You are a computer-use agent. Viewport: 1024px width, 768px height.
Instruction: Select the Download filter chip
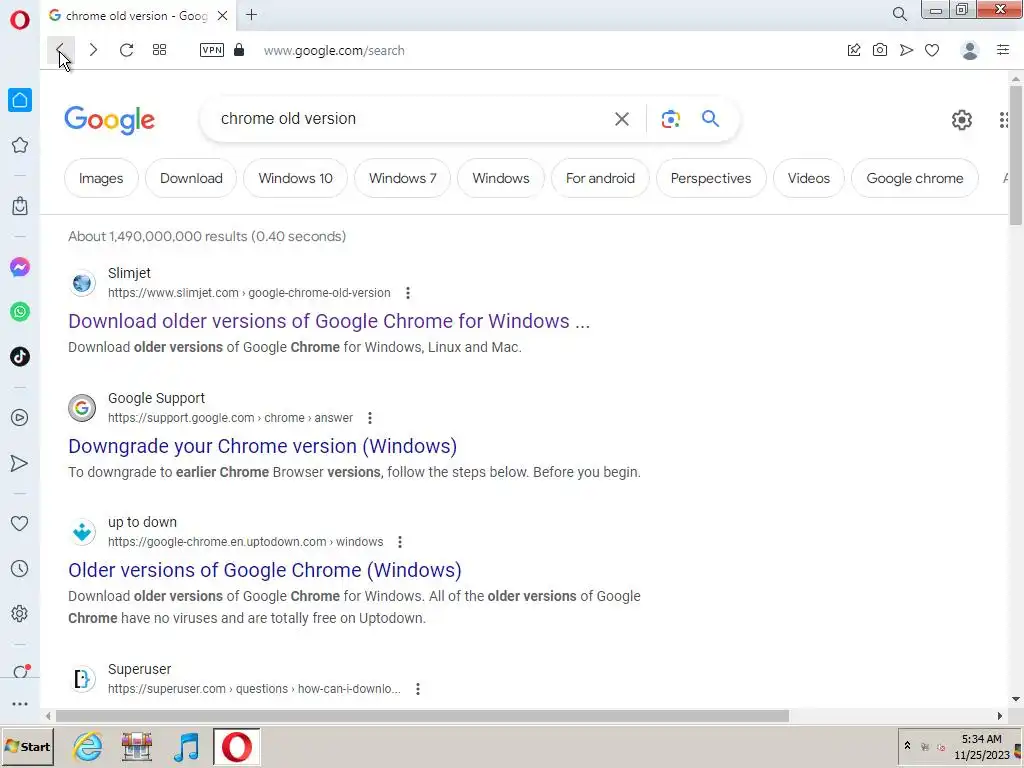191,178
